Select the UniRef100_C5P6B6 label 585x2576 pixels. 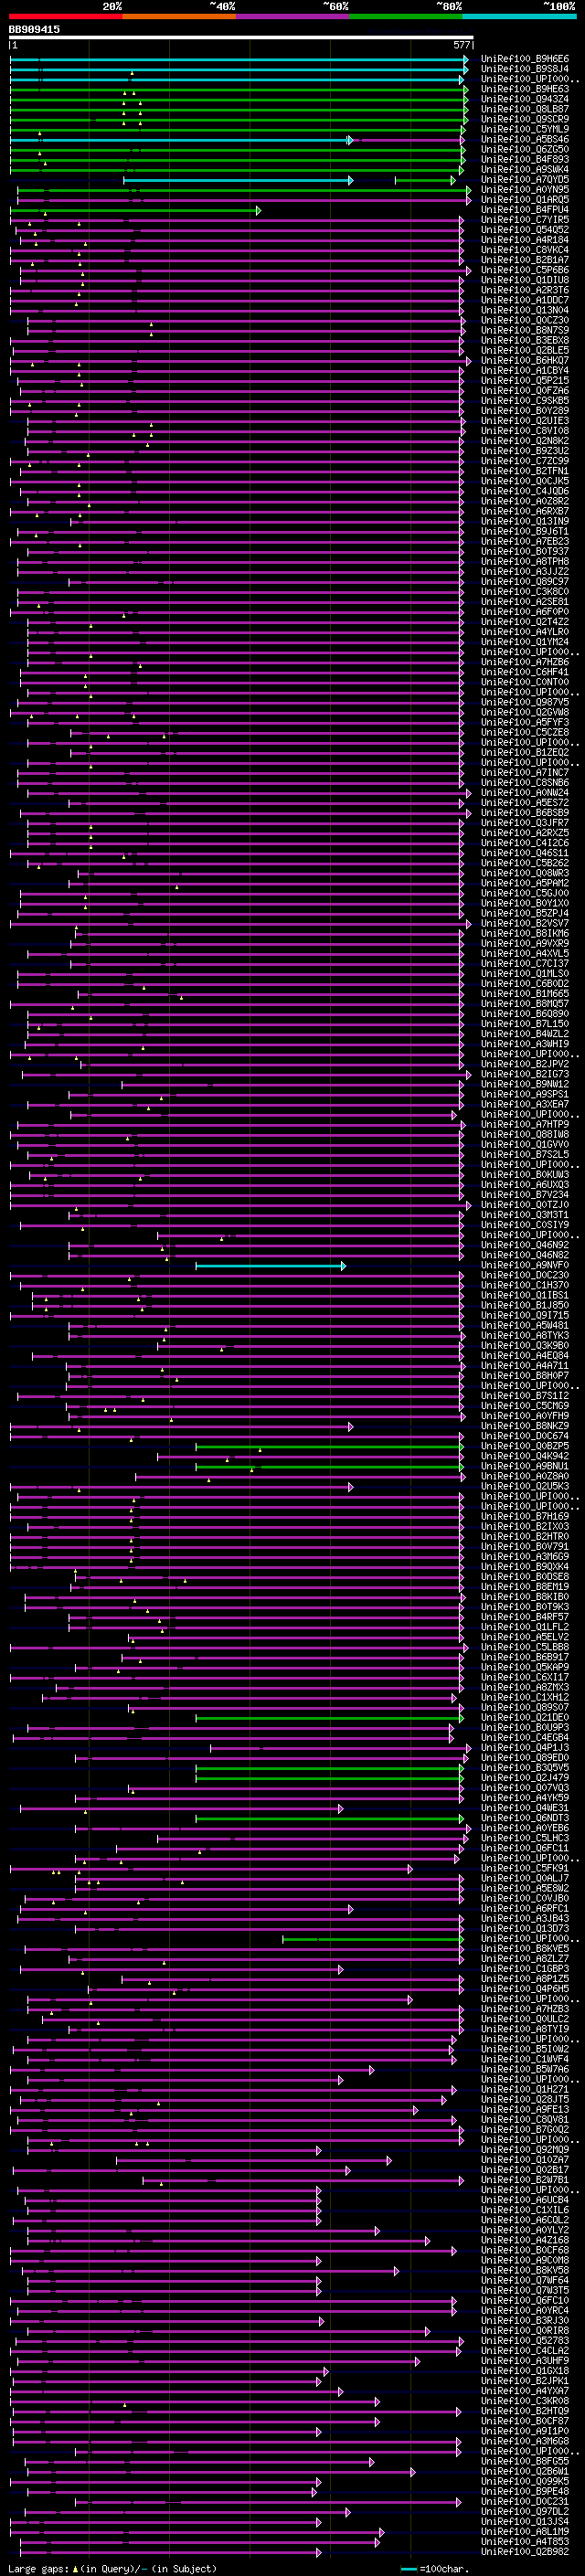(x=525, y=270)
